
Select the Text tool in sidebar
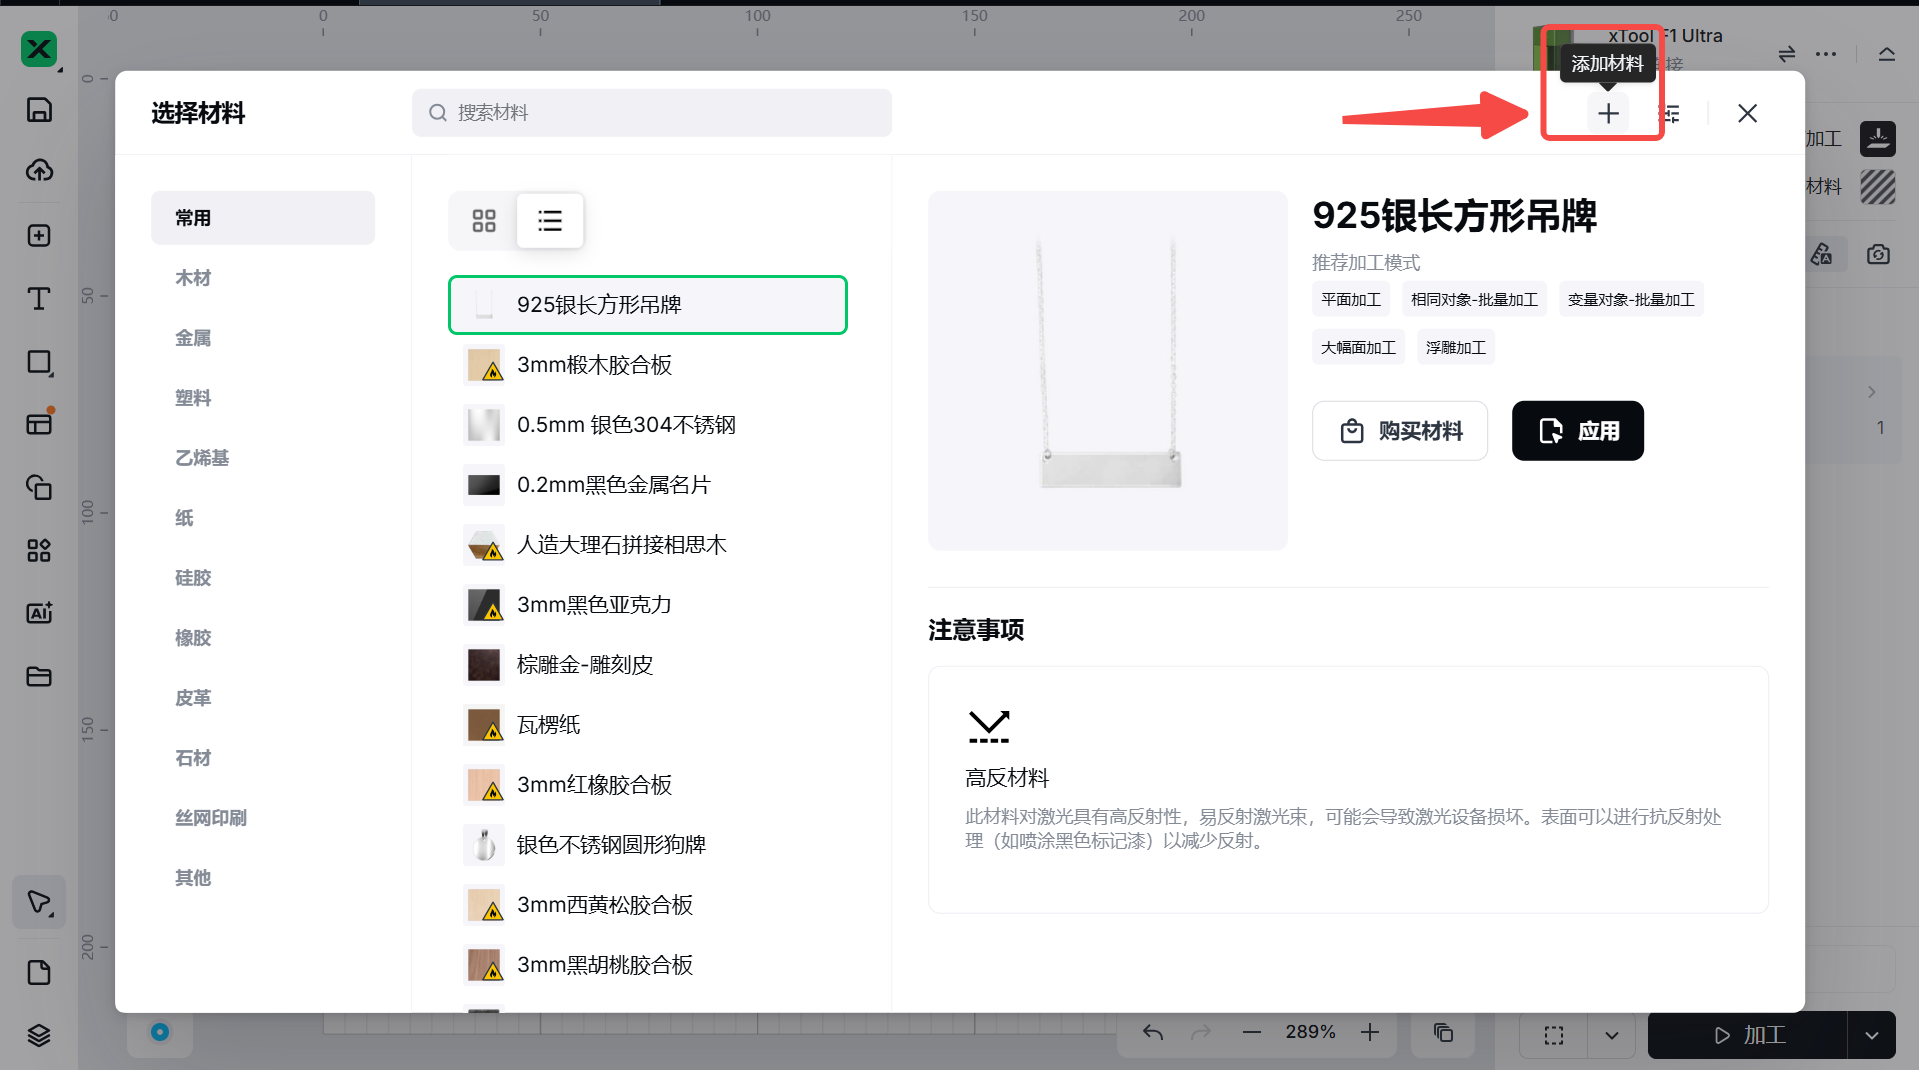[x=39, y=299]
